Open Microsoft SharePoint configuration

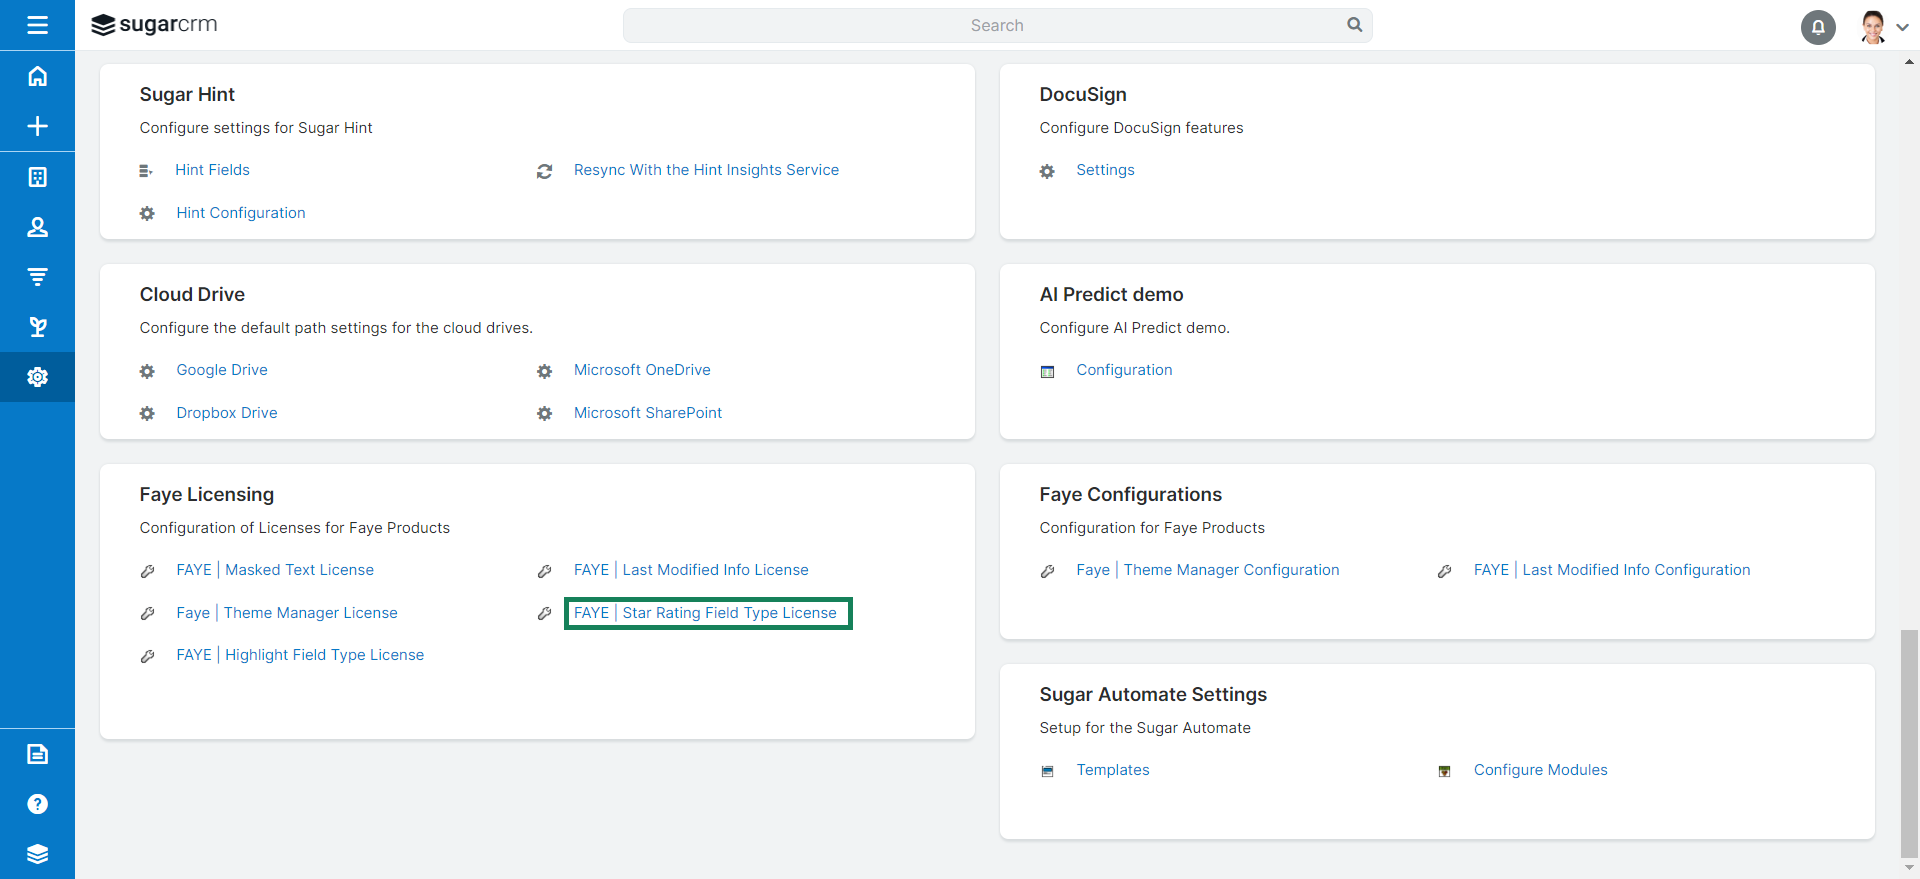point(648,413)
